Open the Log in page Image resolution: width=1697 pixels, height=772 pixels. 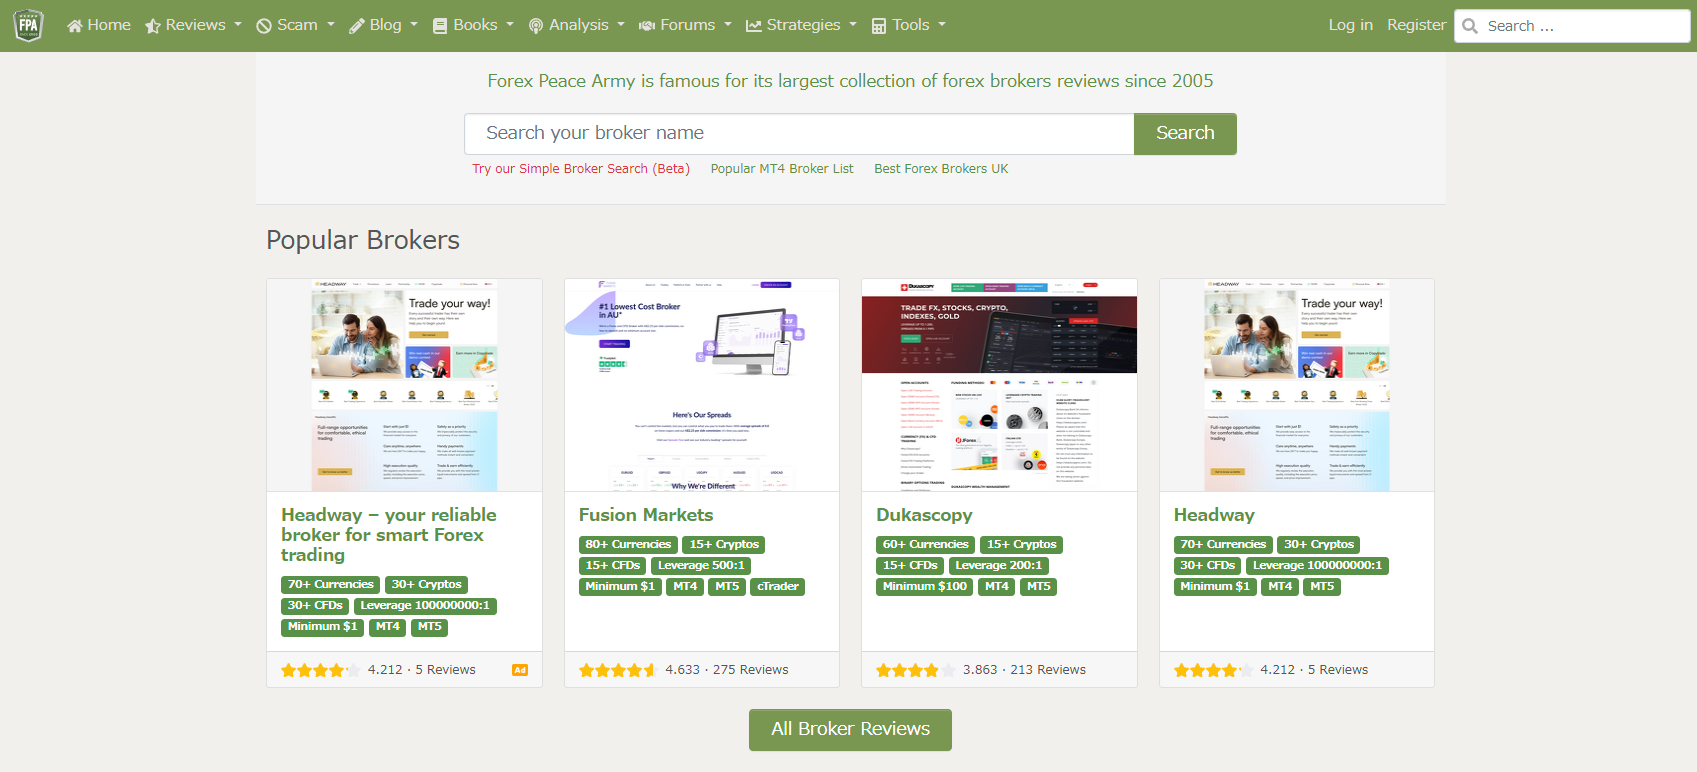click(1350, 25)
